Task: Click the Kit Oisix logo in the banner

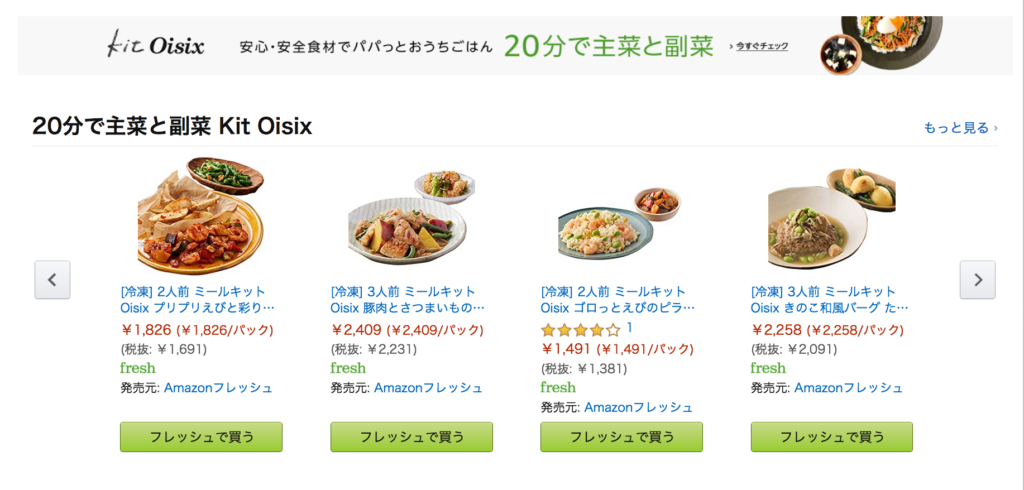Action: [x=155, y=46]
